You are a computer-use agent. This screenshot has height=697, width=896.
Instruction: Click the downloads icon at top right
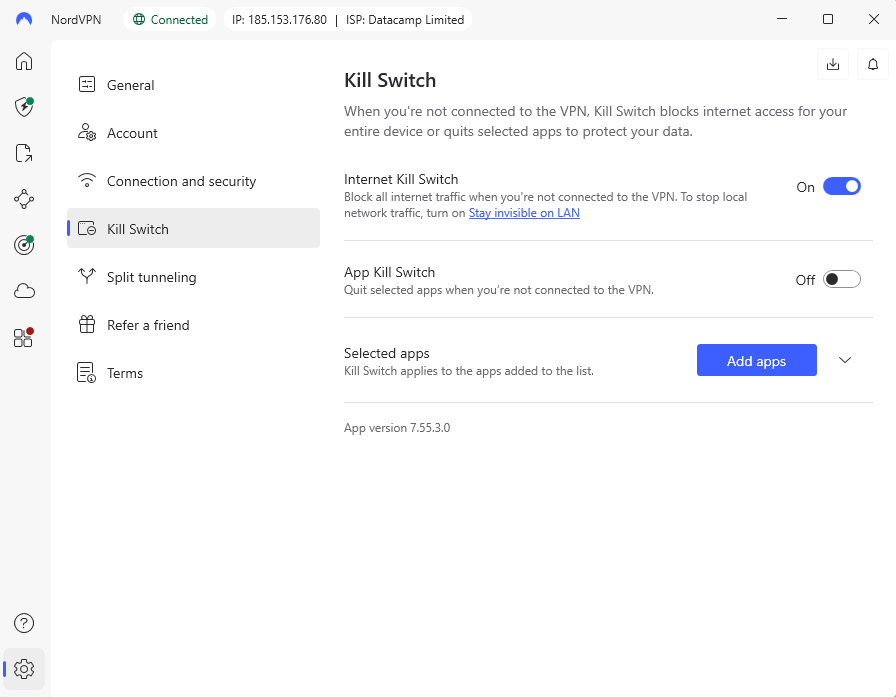point(832,63)
